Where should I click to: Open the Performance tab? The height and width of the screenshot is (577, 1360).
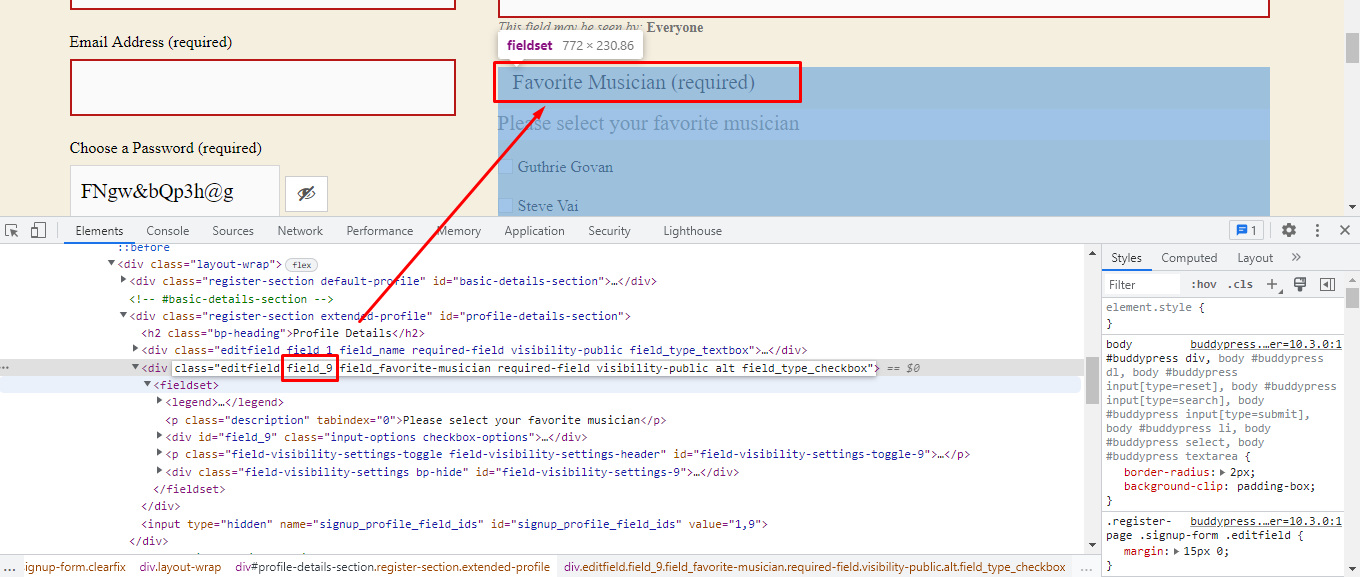(380, 230)
